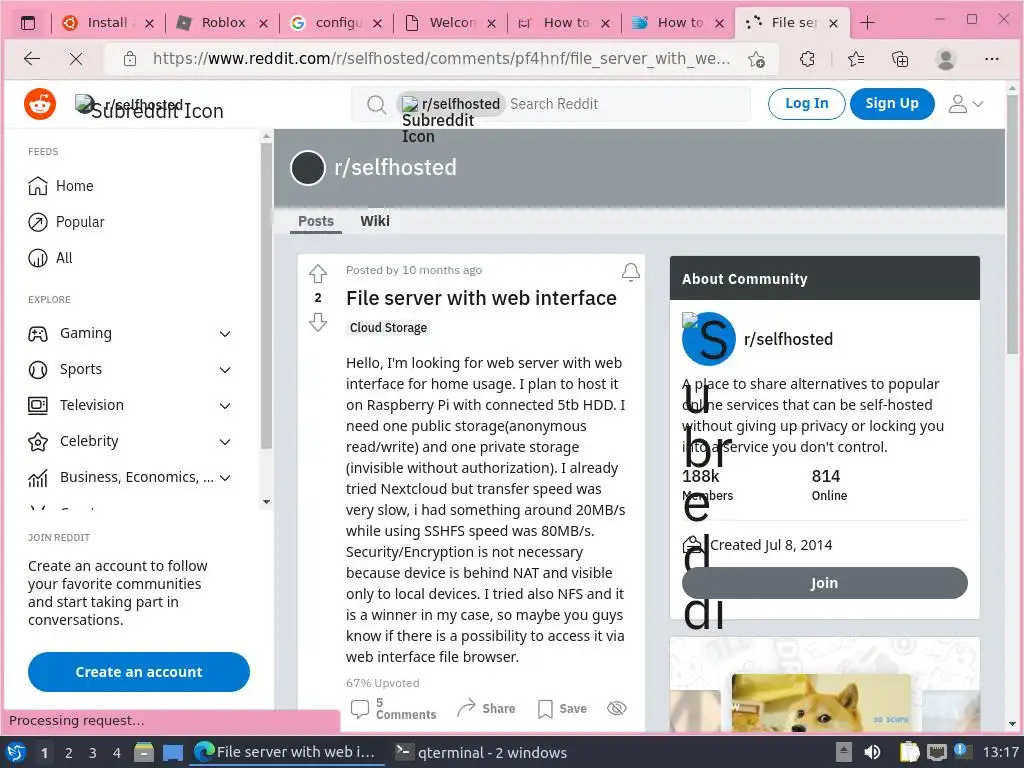Open a new browser tab

pos(867,23)
